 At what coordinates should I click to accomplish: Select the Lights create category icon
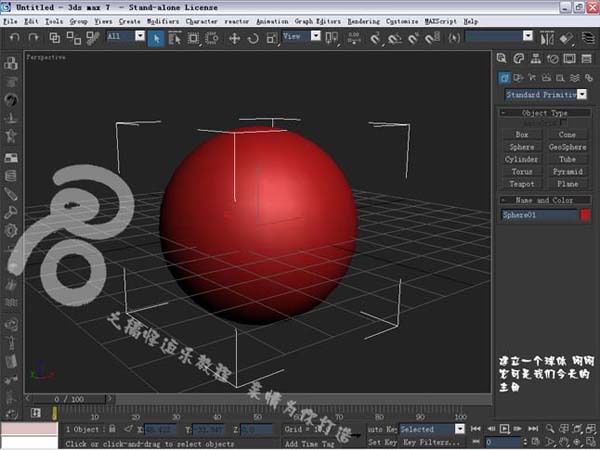point(532,78)
